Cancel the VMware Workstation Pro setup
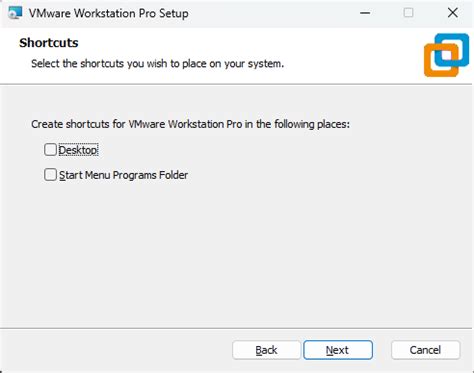474x373 pixels. [425, 350]
